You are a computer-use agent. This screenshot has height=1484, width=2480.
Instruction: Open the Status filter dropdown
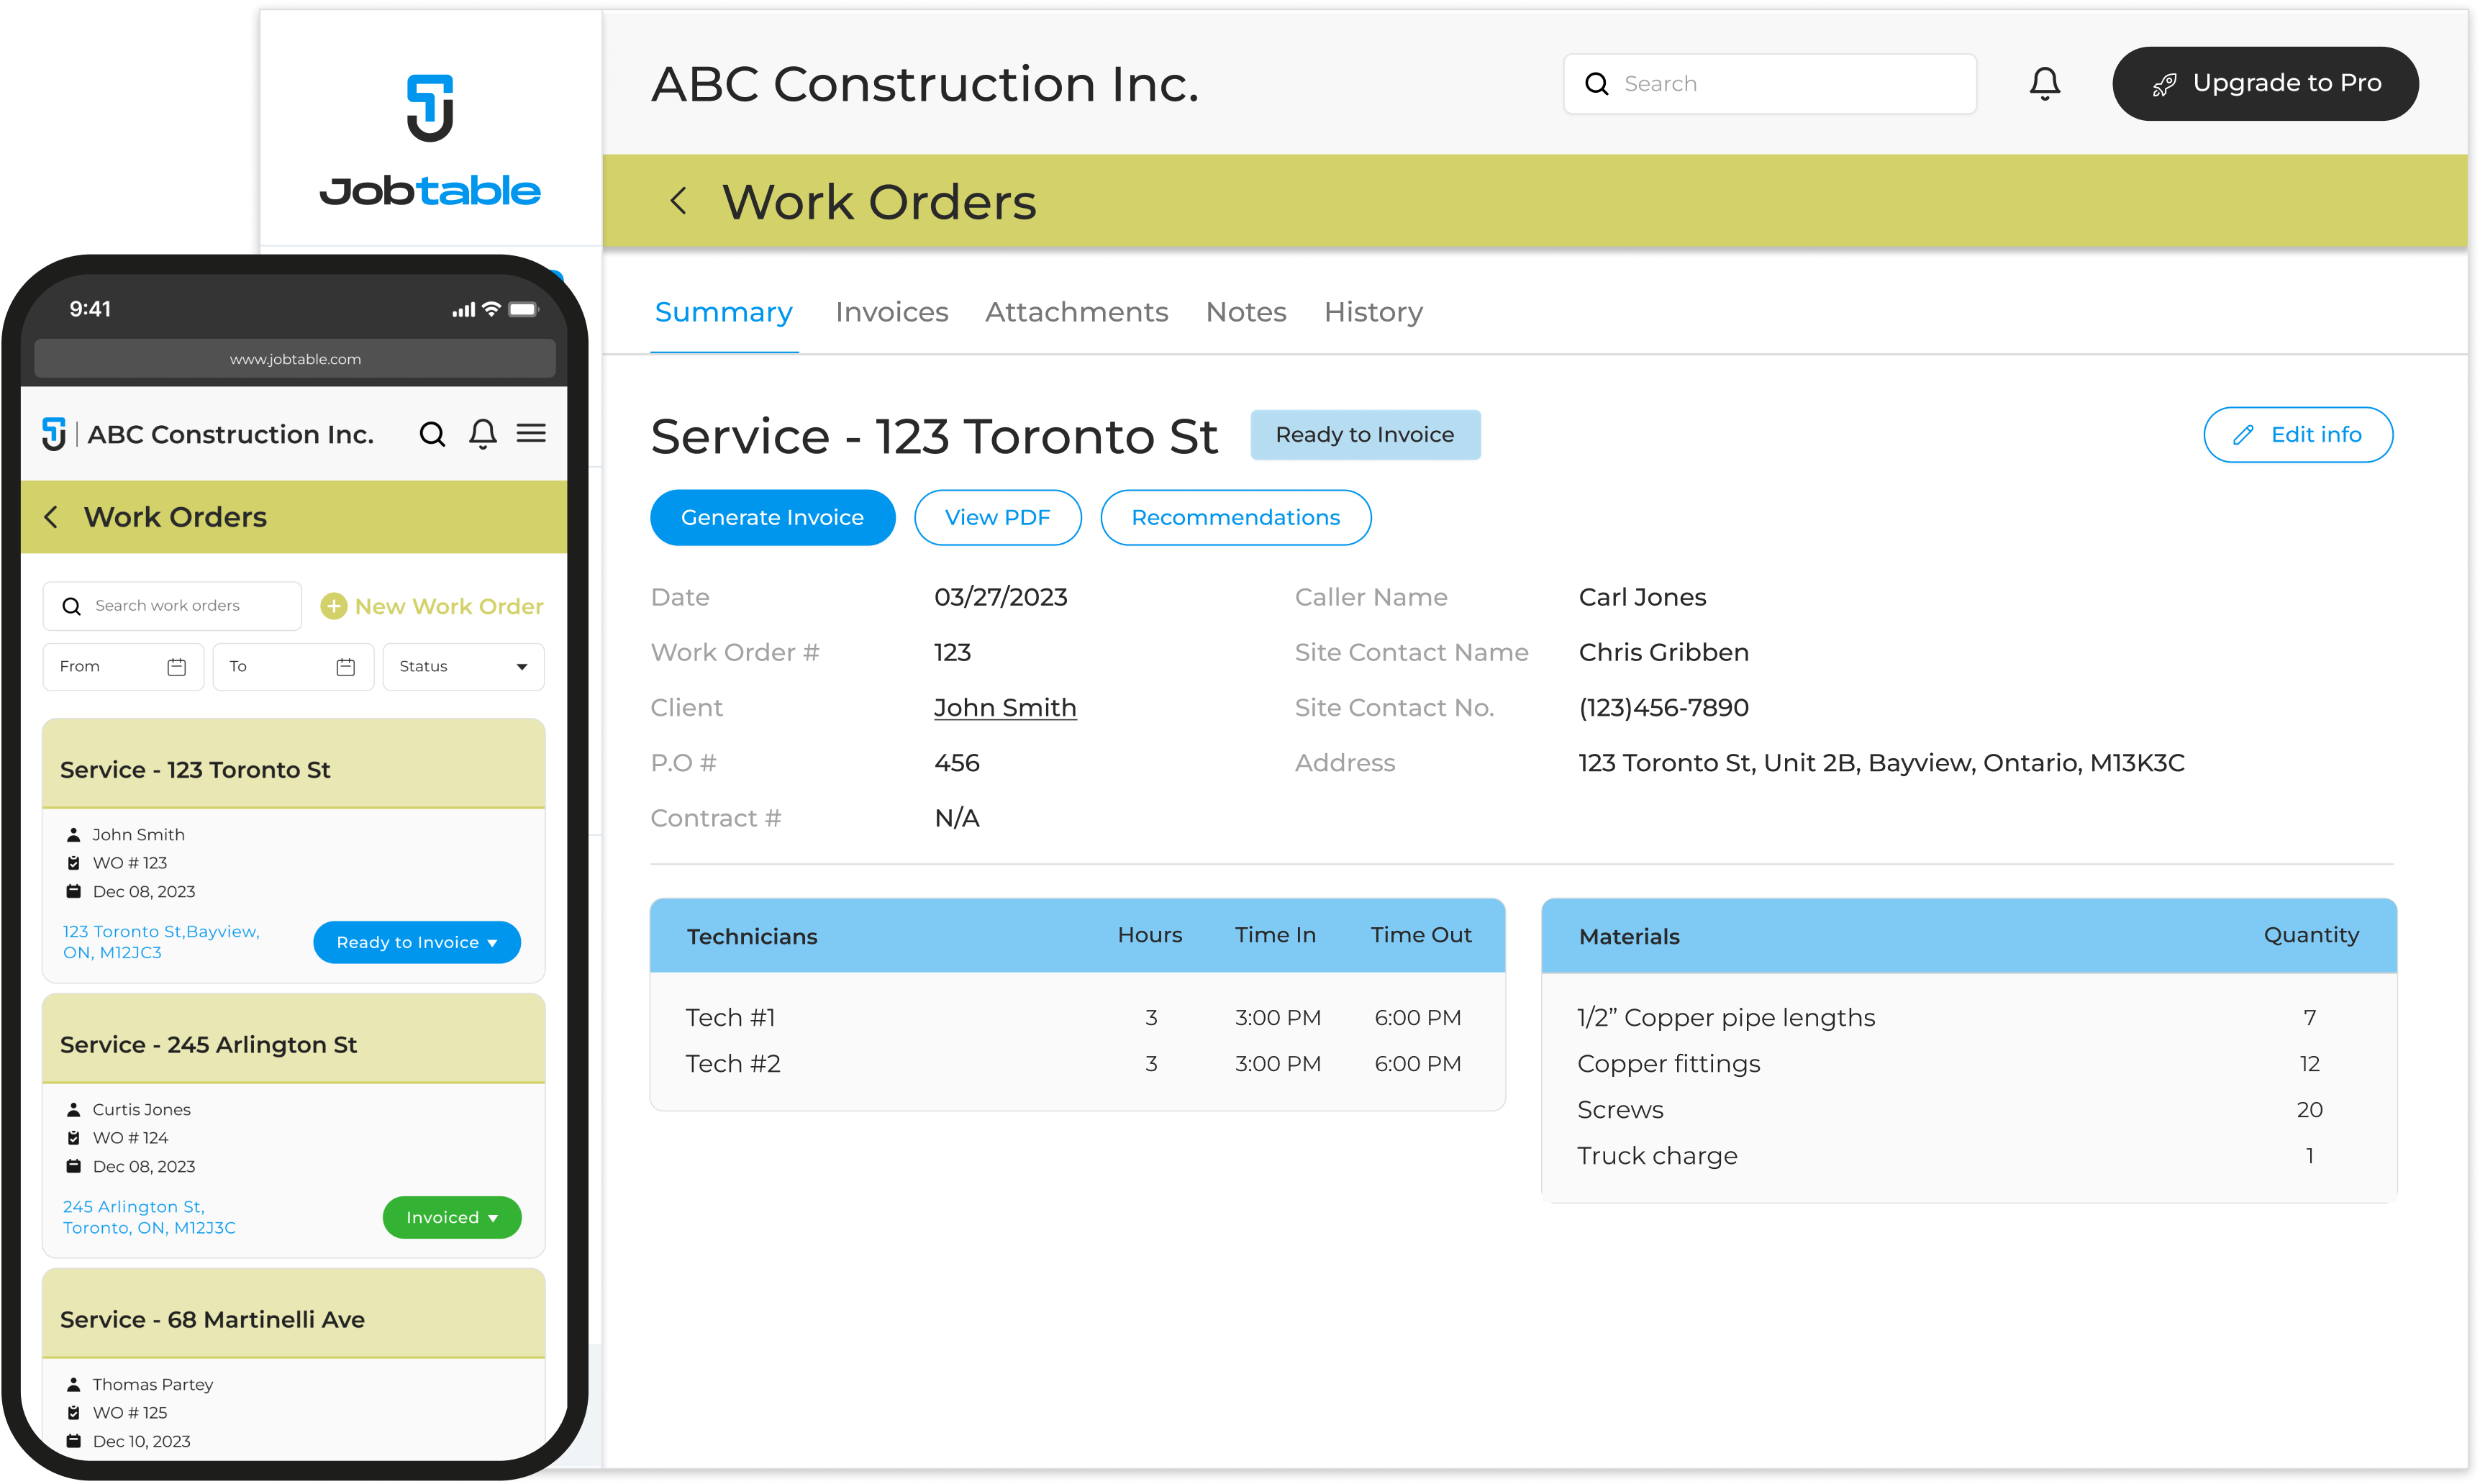(463, 667)
